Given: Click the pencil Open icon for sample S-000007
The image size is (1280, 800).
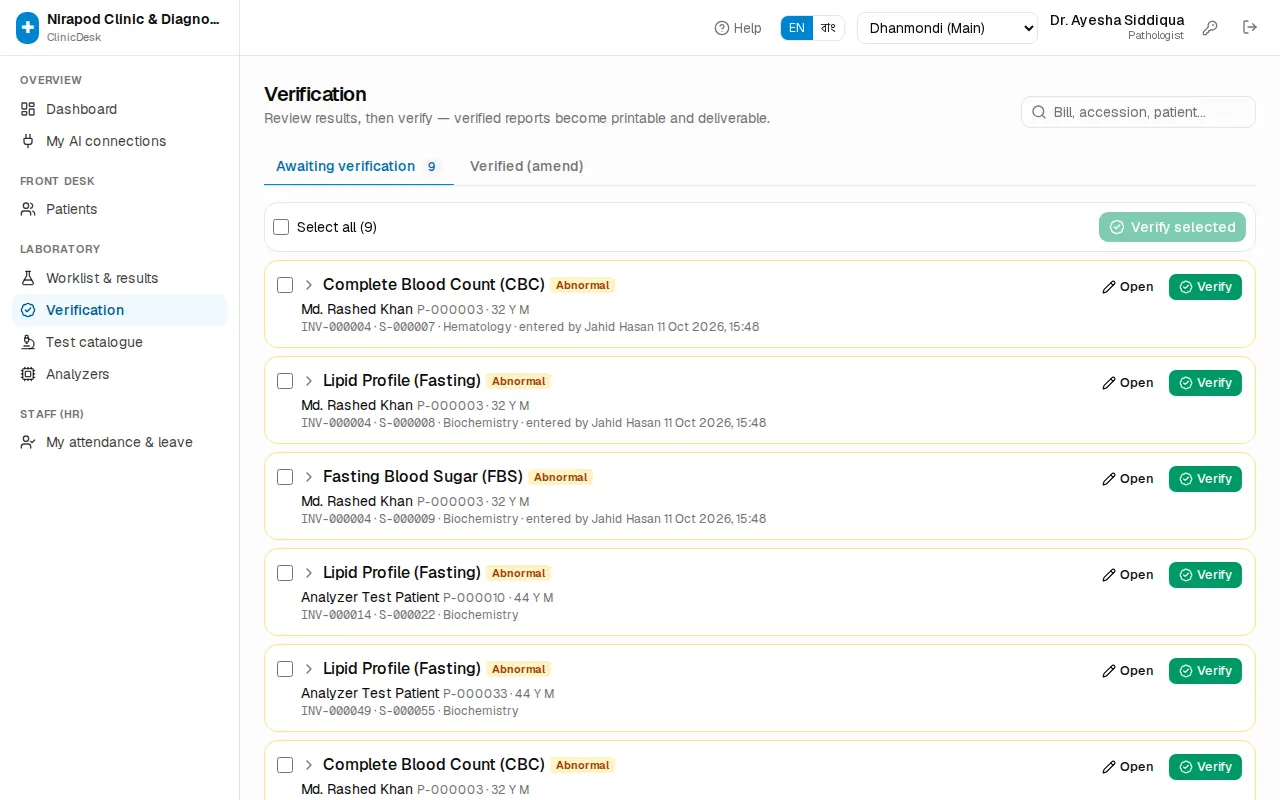Looking at the screenshot, I should click(x=1109, y=287).
